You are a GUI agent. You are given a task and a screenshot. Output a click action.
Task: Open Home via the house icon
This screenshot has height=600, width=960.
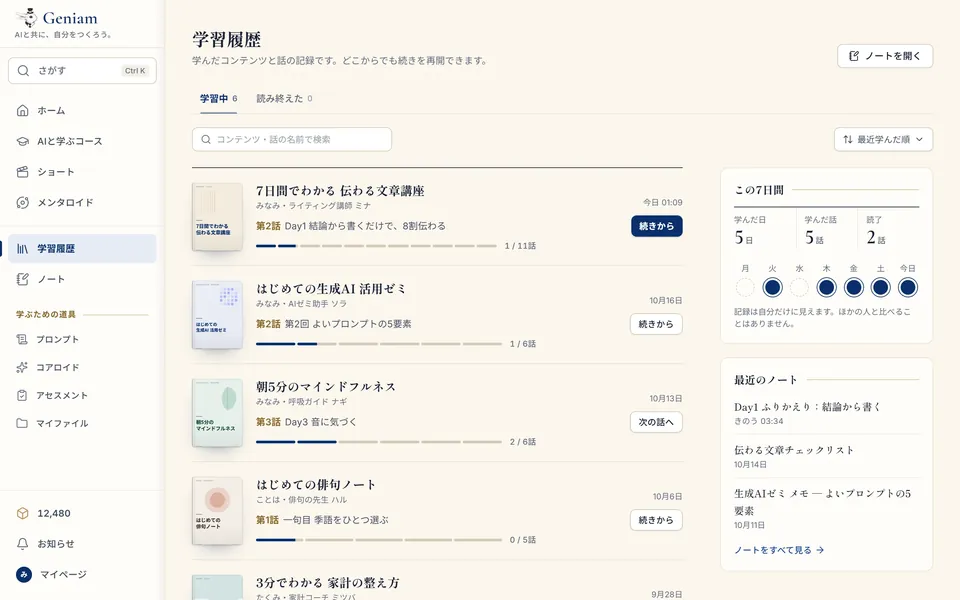click(23, 110)
